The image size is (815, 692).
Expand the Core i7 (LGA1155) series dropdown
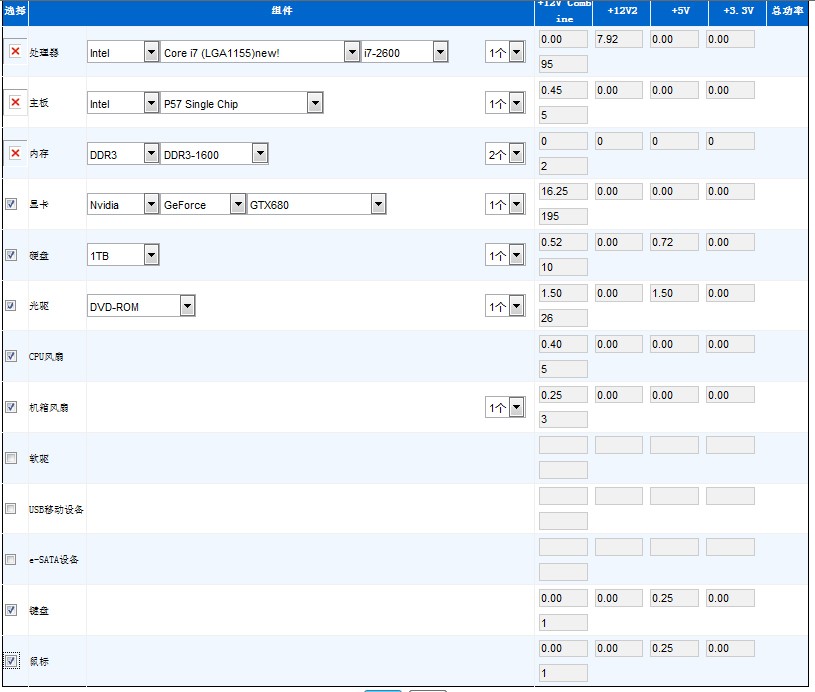[260, 52]
